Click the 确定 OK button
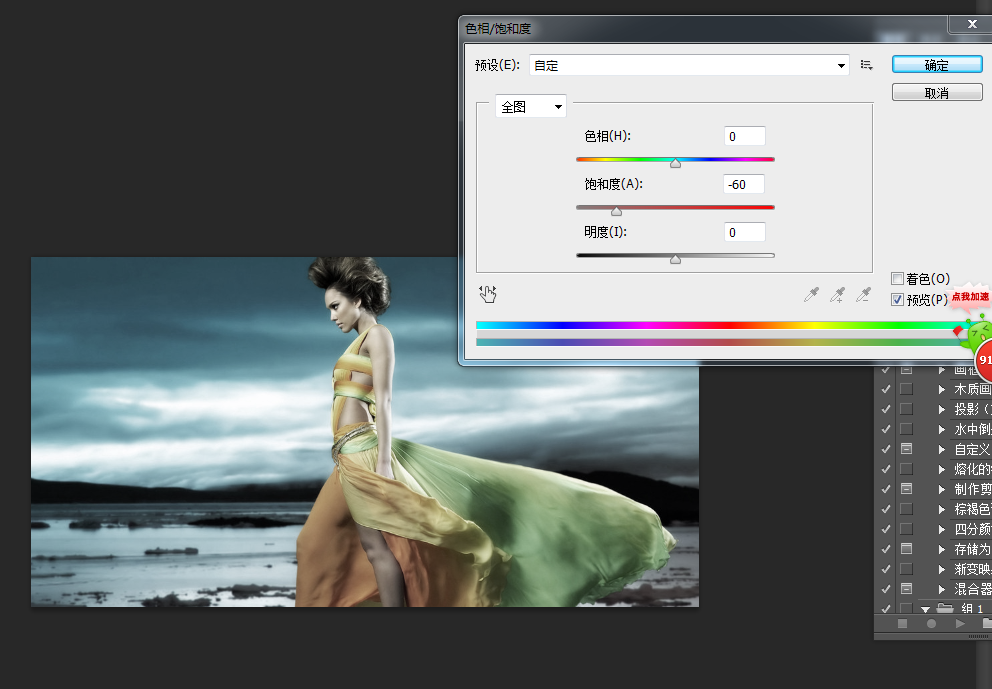The height and width of the screenshot is (689, 992). point(937,65)
